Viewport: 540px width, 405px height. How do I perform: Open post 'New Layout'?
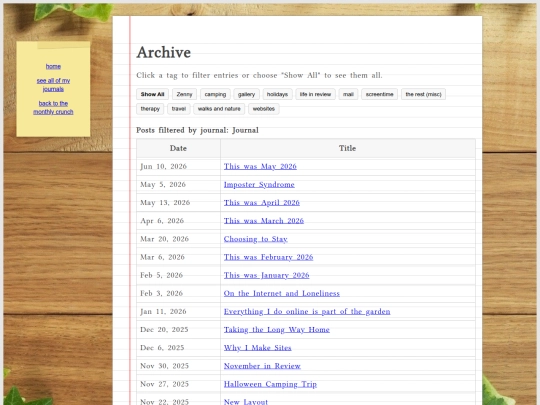[x=246, y=402]
